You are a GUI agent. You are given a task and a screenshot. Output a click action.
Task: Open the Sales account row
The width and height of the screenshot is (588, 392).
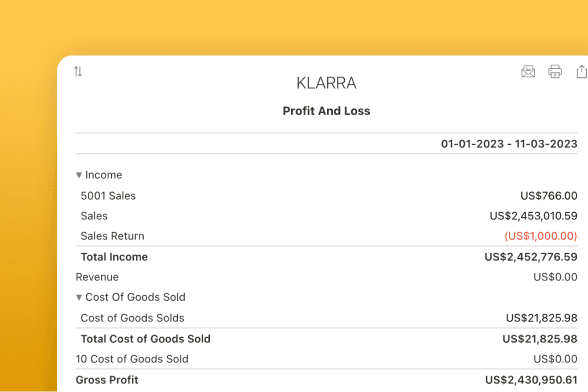pyautogui.click(x=326, y=216)
